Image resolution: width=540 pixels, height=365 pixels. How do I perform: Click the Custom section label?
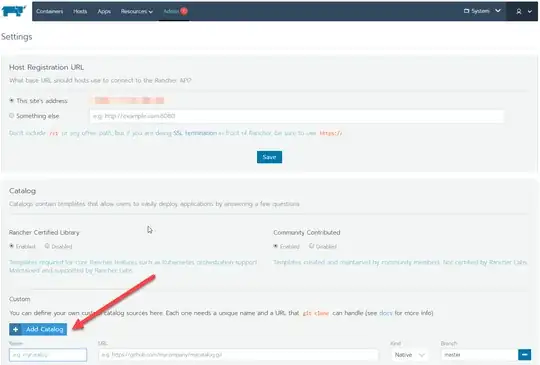tap(20, 299)
